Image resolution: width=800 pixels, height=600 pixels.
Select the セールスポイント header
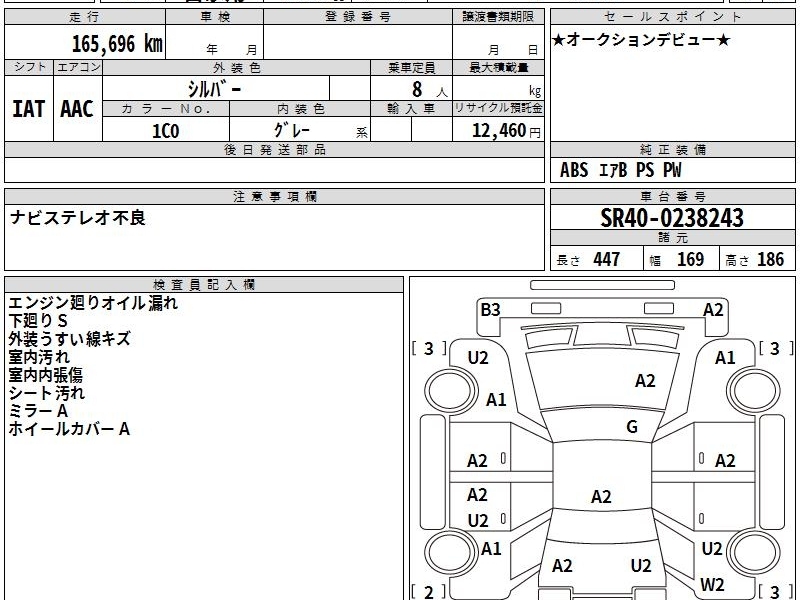[672, 17]
